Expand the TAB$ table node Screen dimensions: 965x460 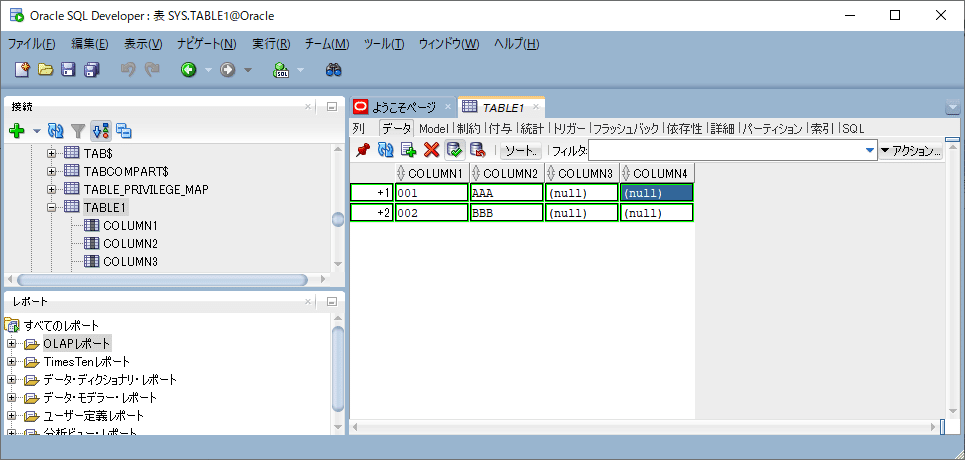tap(52, 153)
